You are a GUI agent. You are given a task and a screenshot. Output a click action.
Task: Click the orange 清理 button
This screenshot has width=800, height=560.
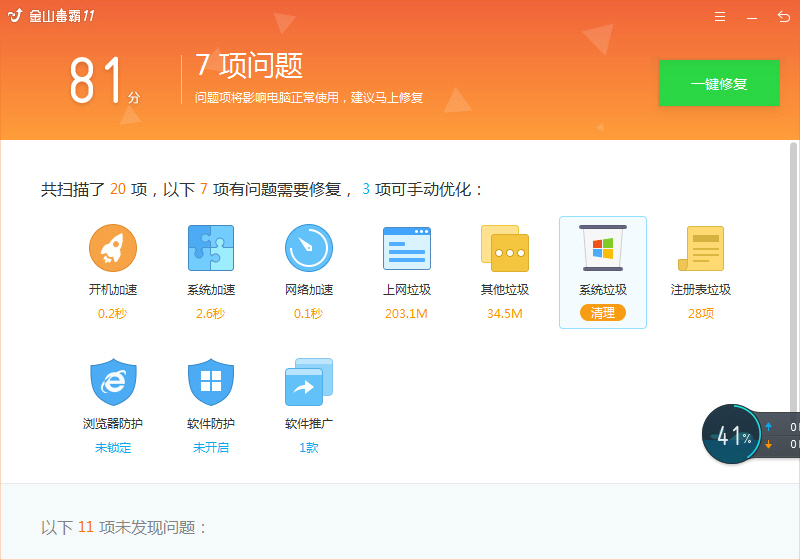pos(603,313)
